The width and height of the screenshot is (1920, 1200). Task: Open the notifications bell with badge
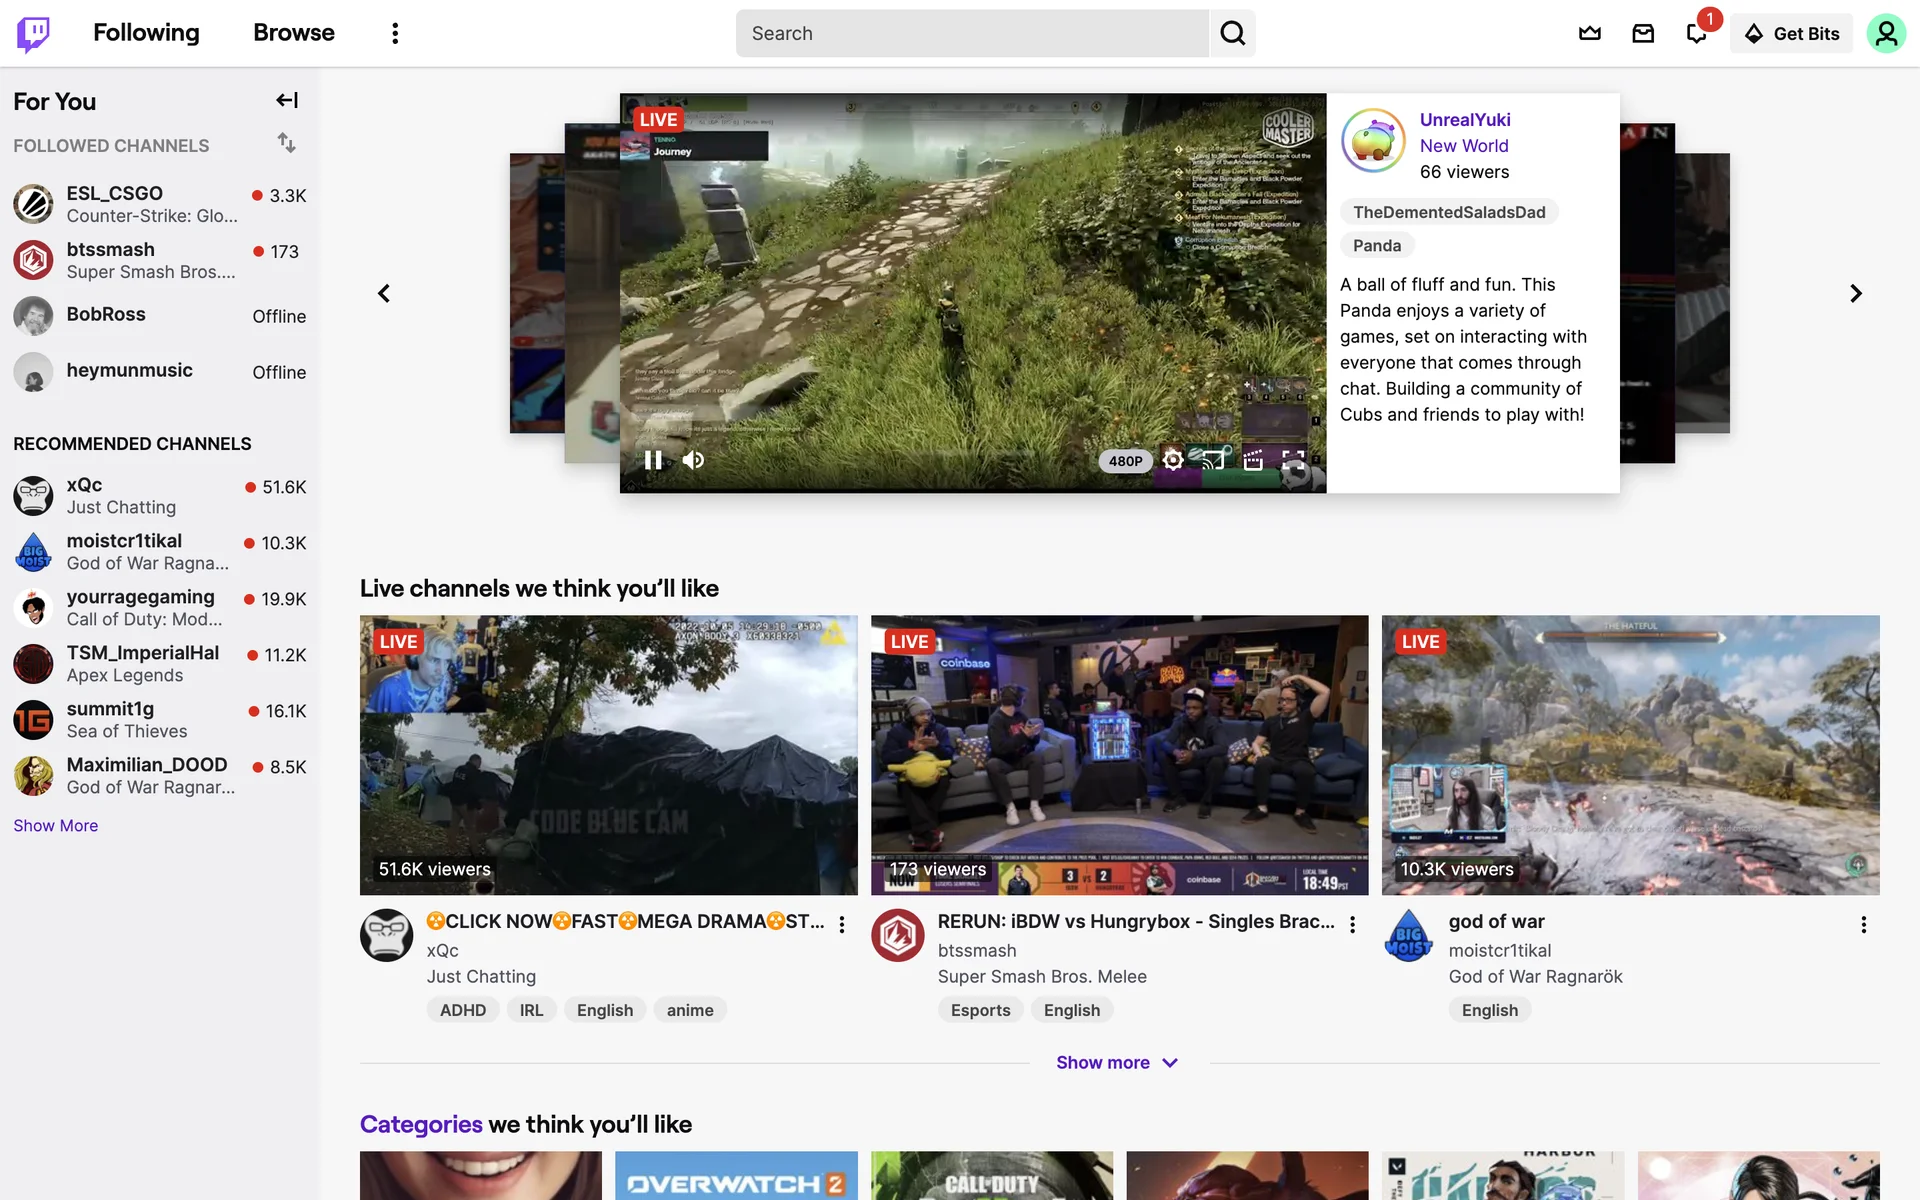1697,34
